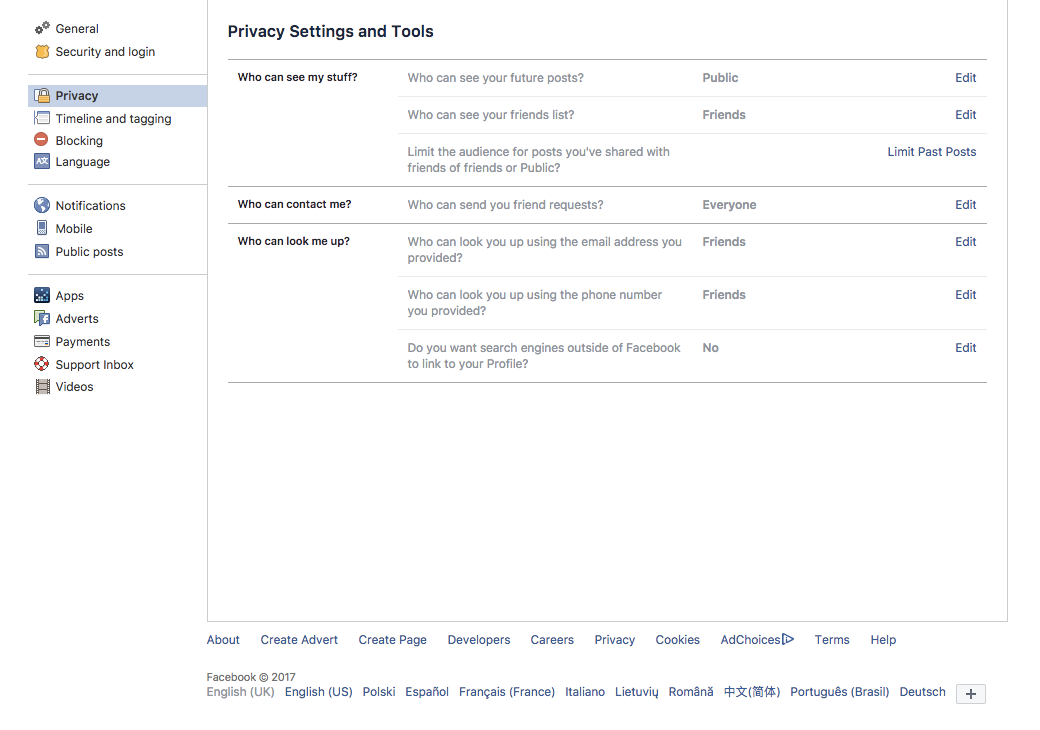Click the Videos film strip icon
Image resolution: width=1040 pixels, height=730 pixels.
(x=42, y=387)
